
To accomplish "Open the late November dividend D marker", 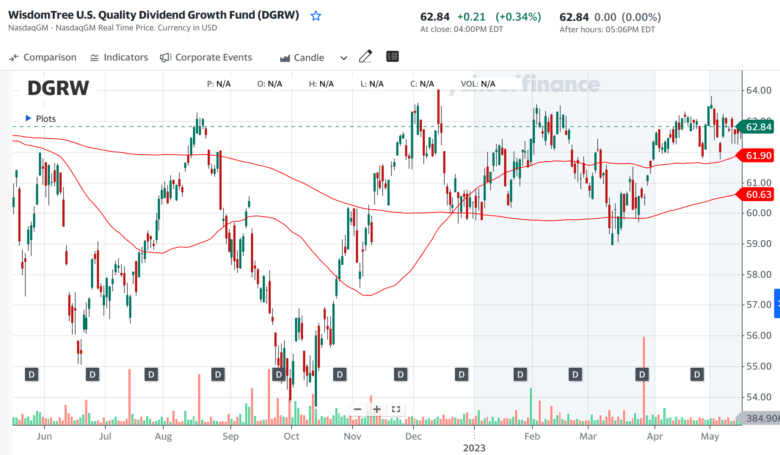I will (x=401, y=374).
